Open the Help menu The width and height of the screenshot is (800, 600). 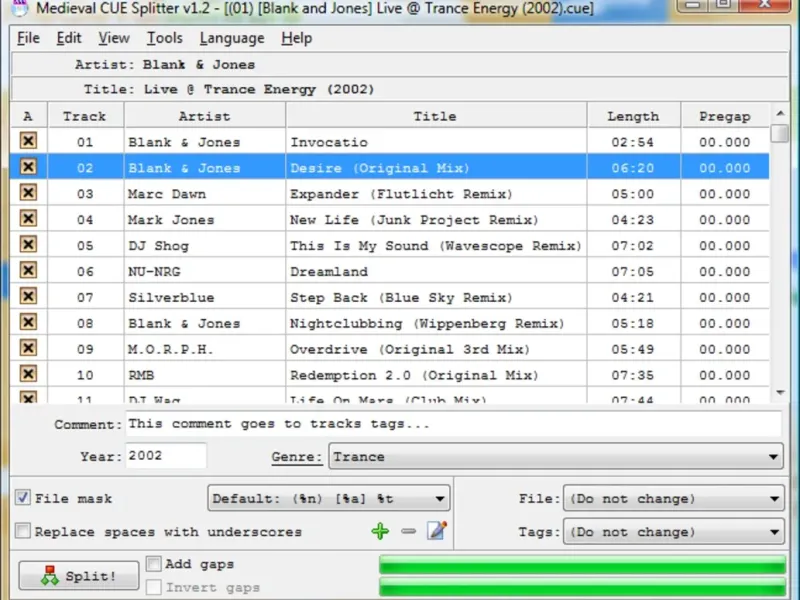pos(296,38)
